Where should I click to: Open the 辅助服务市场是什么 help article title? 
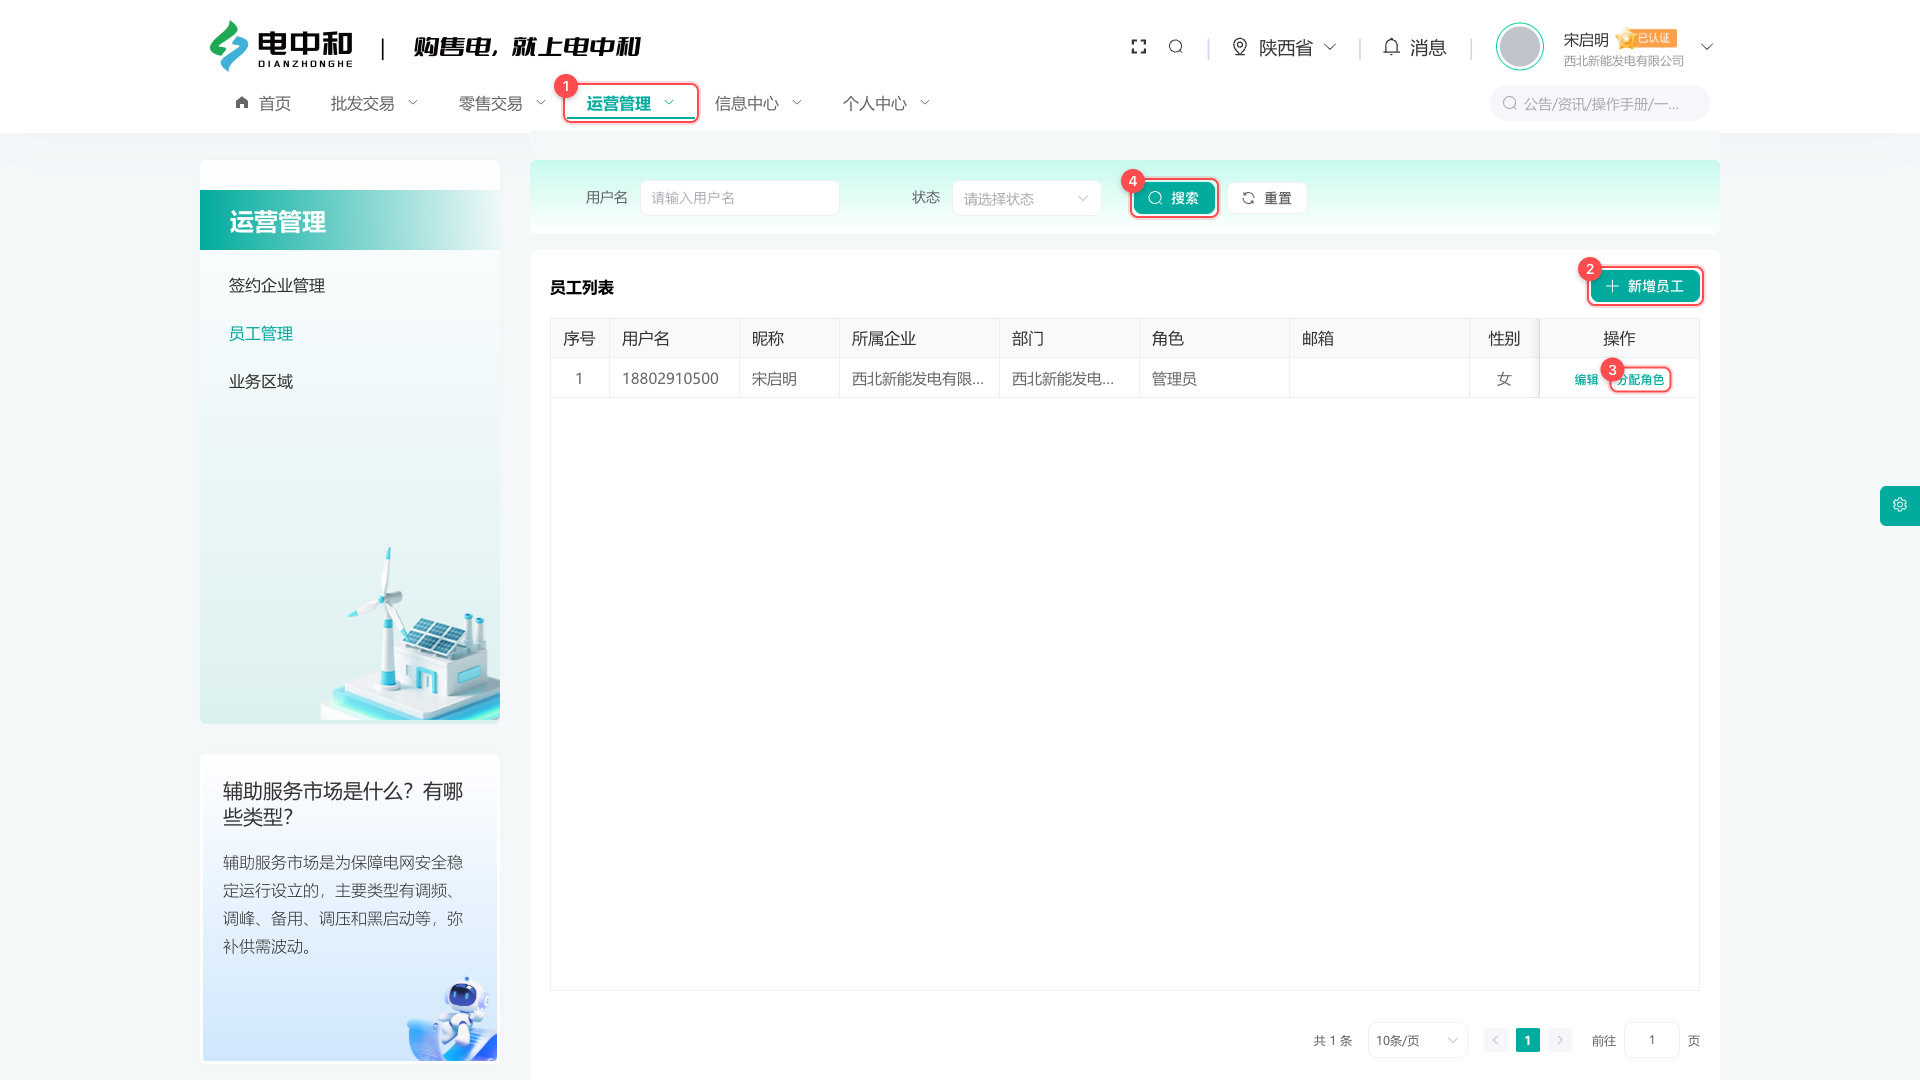pyautogui.click(x=343, y=804)
